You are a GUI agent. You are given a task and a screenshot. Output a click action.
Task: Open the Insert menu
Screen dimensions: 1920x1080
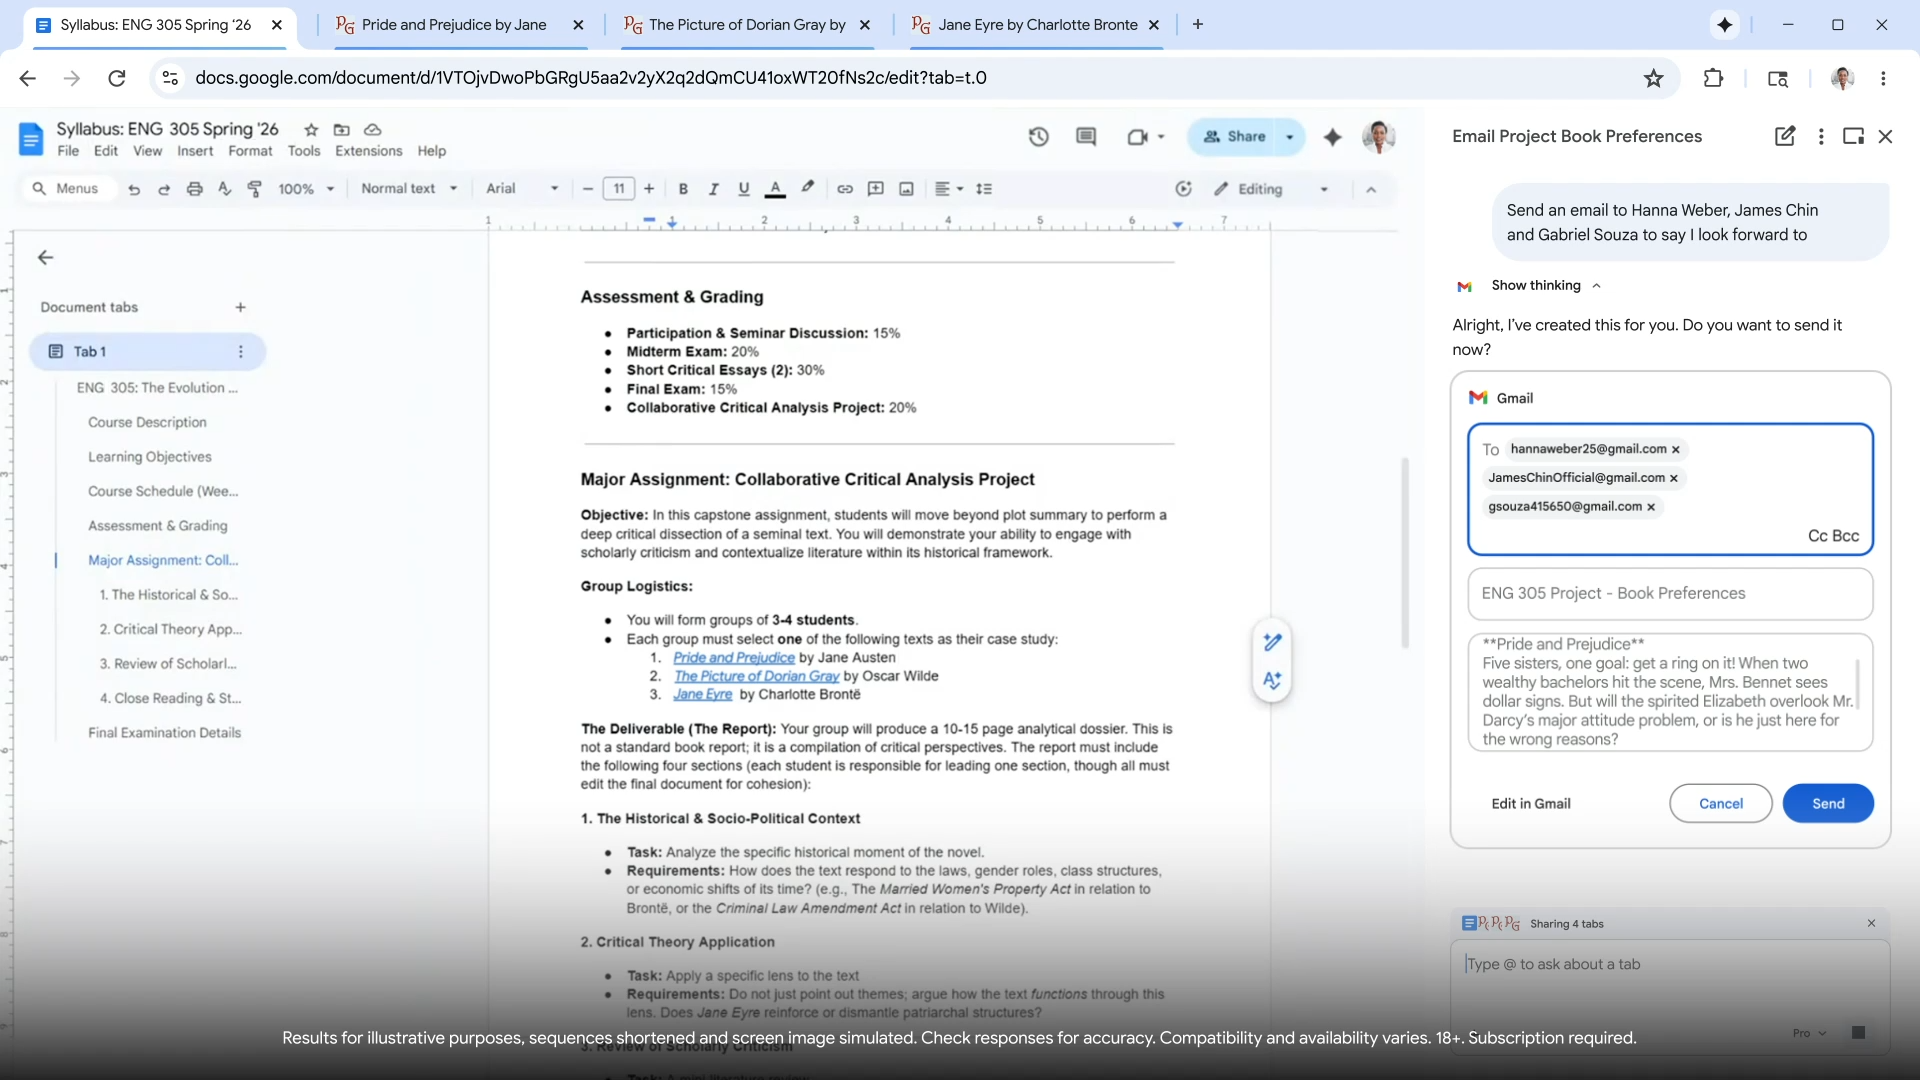click(195, 150)
